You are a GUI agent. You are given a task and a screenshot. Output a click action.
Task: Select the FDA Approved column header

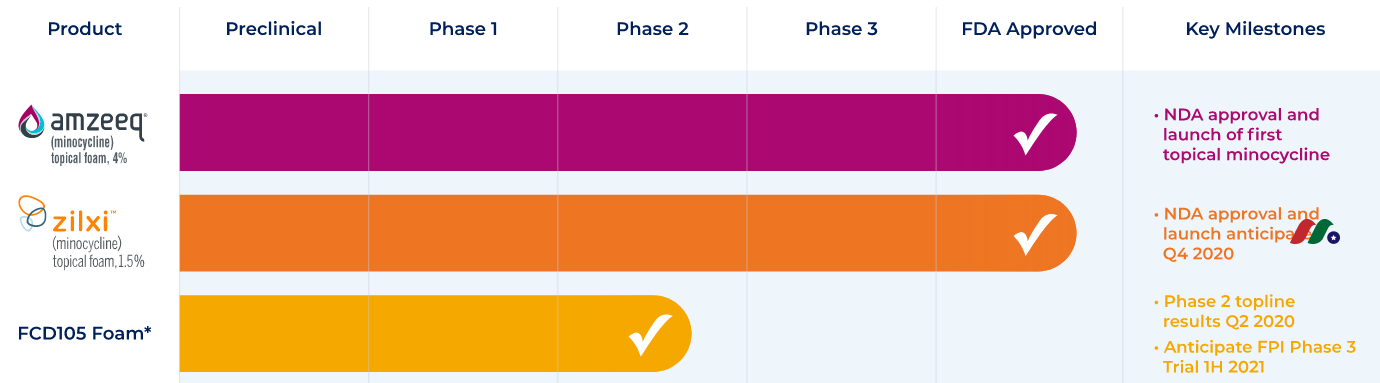[x=1029, y=29]
